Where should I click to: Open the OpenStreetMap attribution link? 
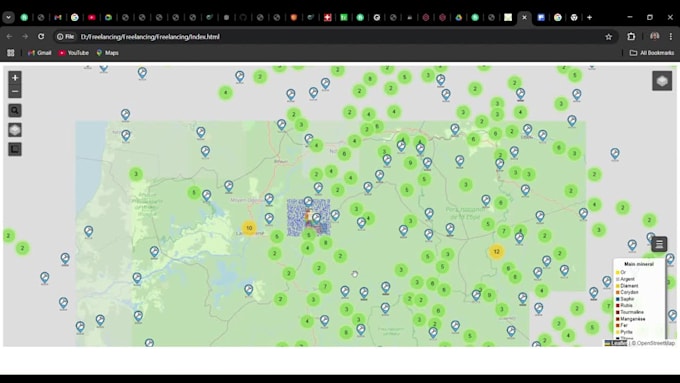tap(656, 343)
